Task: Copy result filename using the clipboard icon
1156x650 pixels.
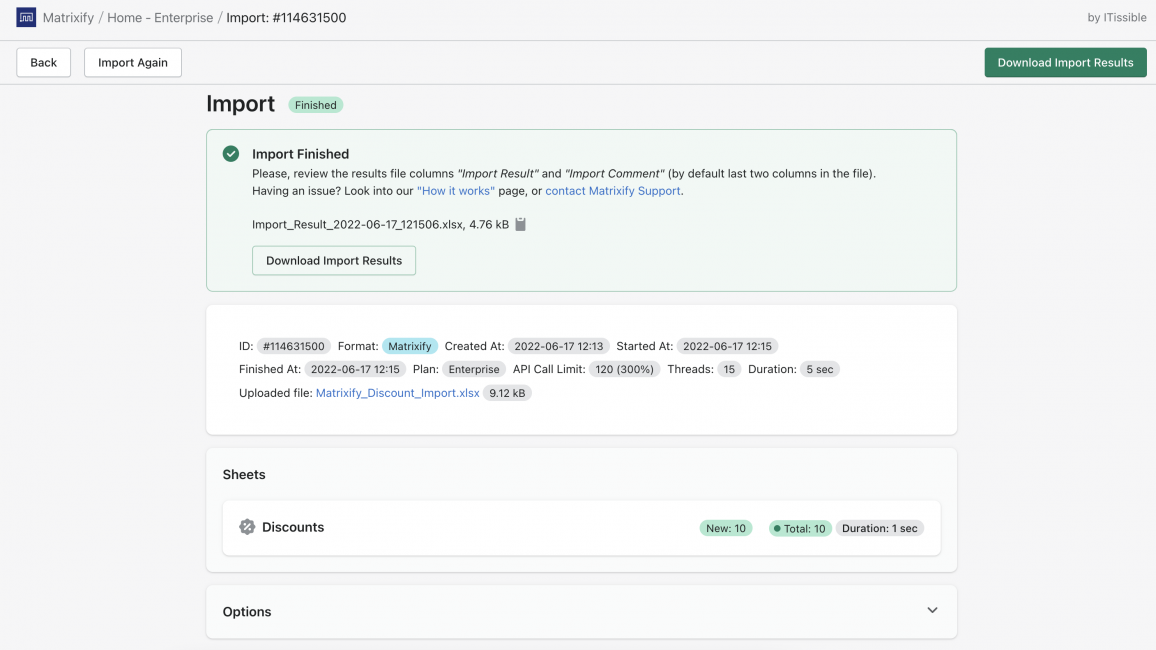Action: point(518,225)
